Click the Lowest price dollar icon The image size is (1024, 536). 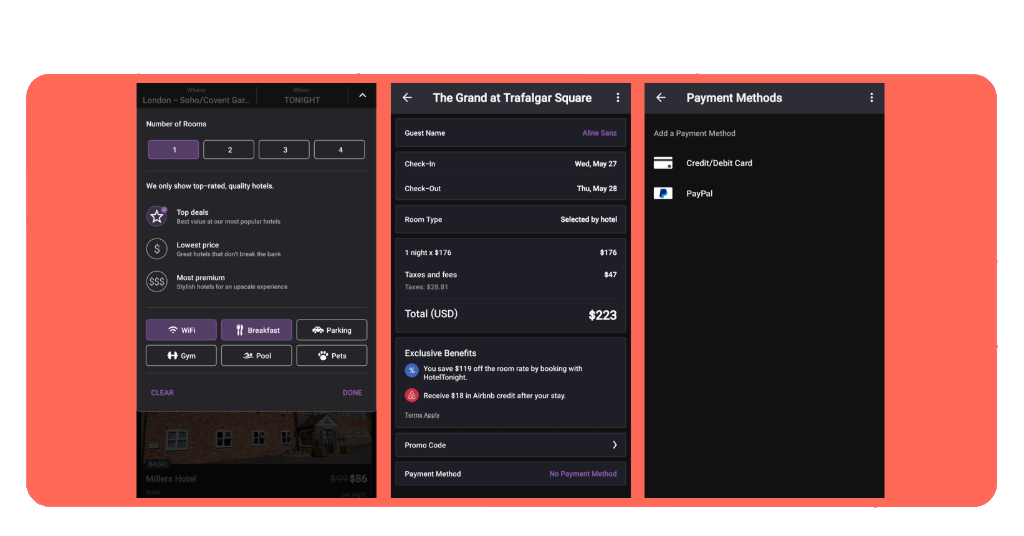click(x=157, y=249)
